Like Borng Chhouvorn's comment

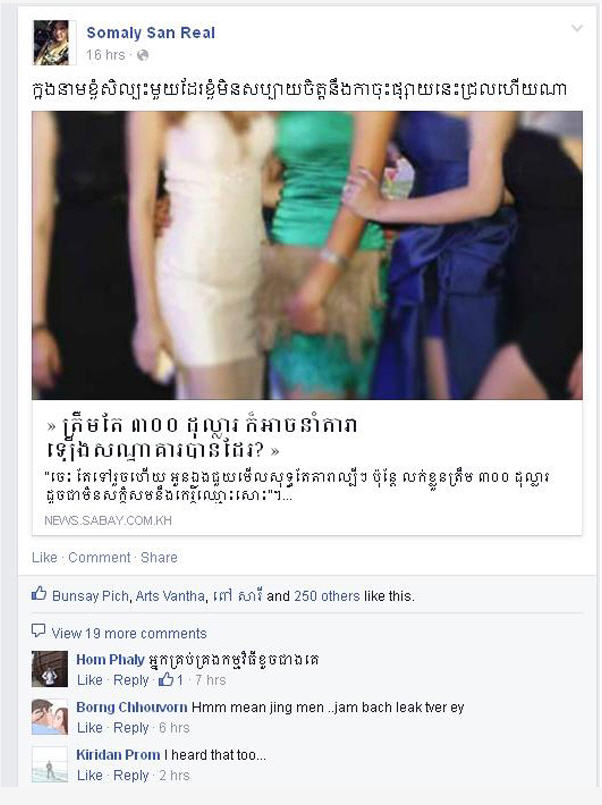click(90, 728)
